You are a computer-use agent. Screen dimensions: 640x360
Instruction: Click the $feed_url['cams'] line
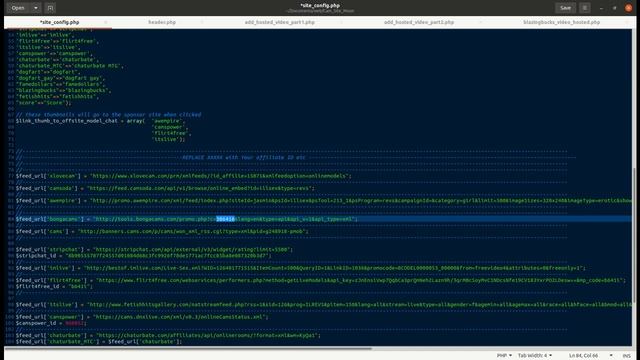[x=162, y=231]
